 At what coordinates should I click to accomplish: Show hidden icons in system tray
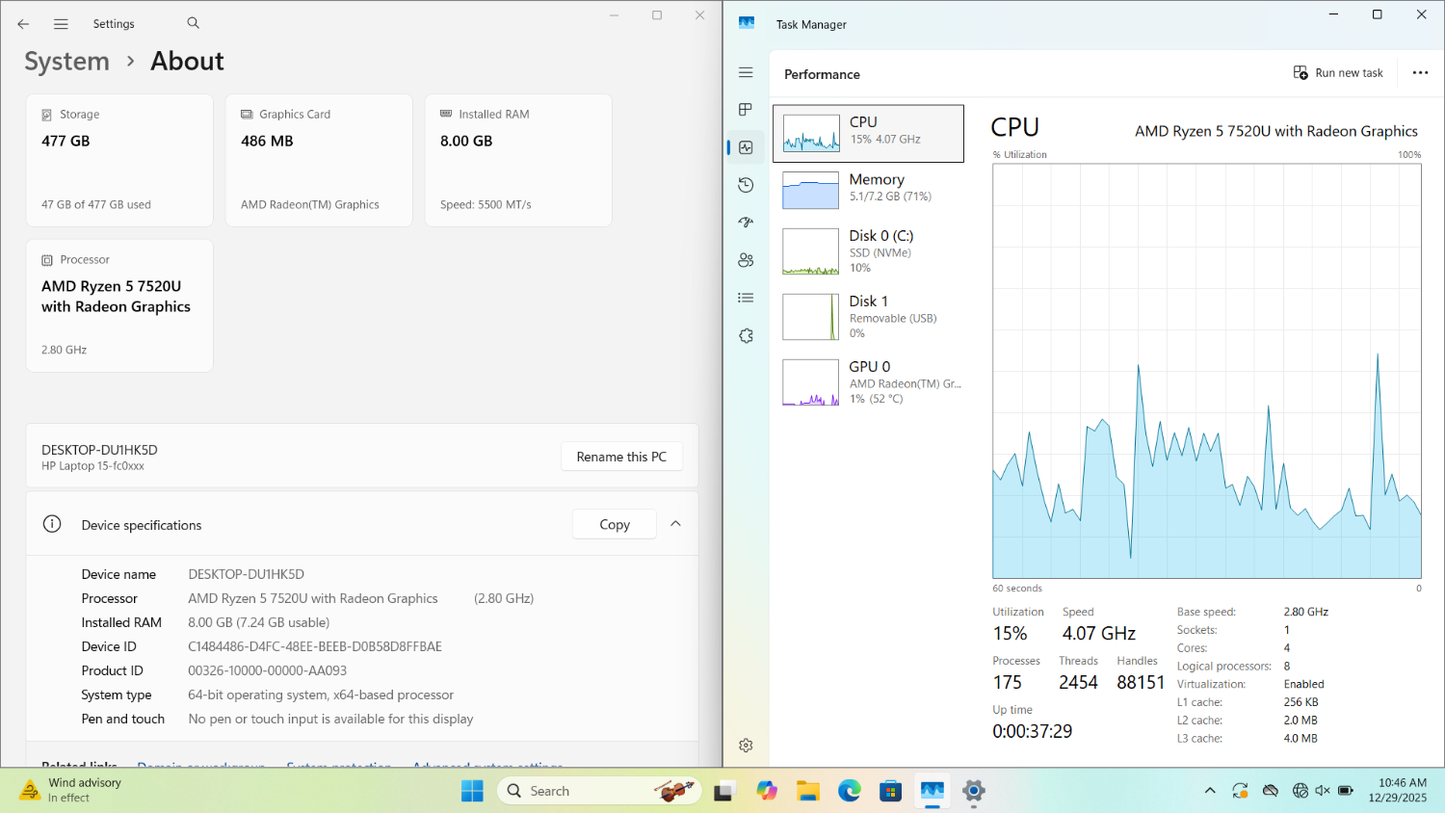pyautogui.click(x=1209, y=791)
